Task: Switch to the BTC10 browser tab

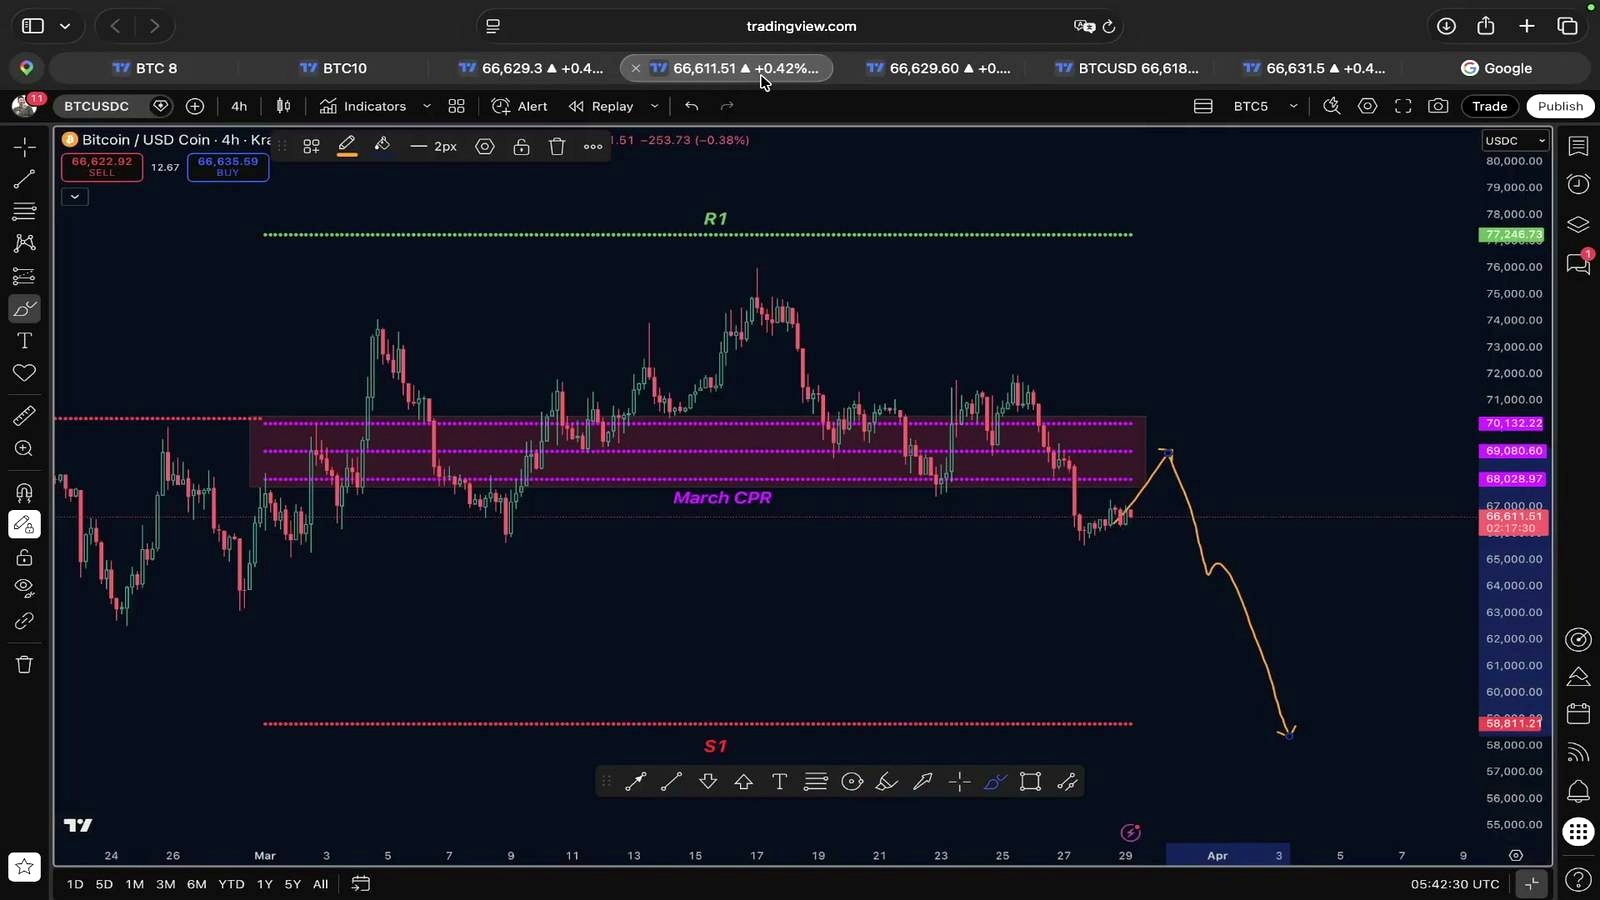Action: pyautogui.click(x=334, y=68)
